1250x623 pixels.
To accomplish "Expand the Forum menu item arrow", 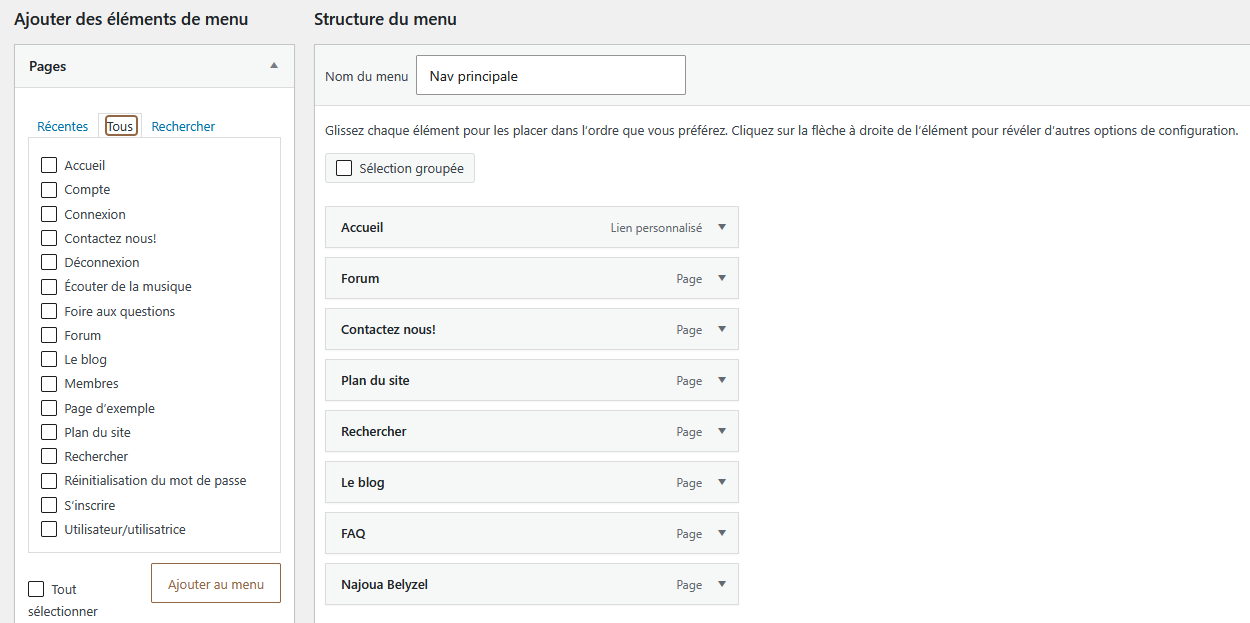I will click(722, 278).
